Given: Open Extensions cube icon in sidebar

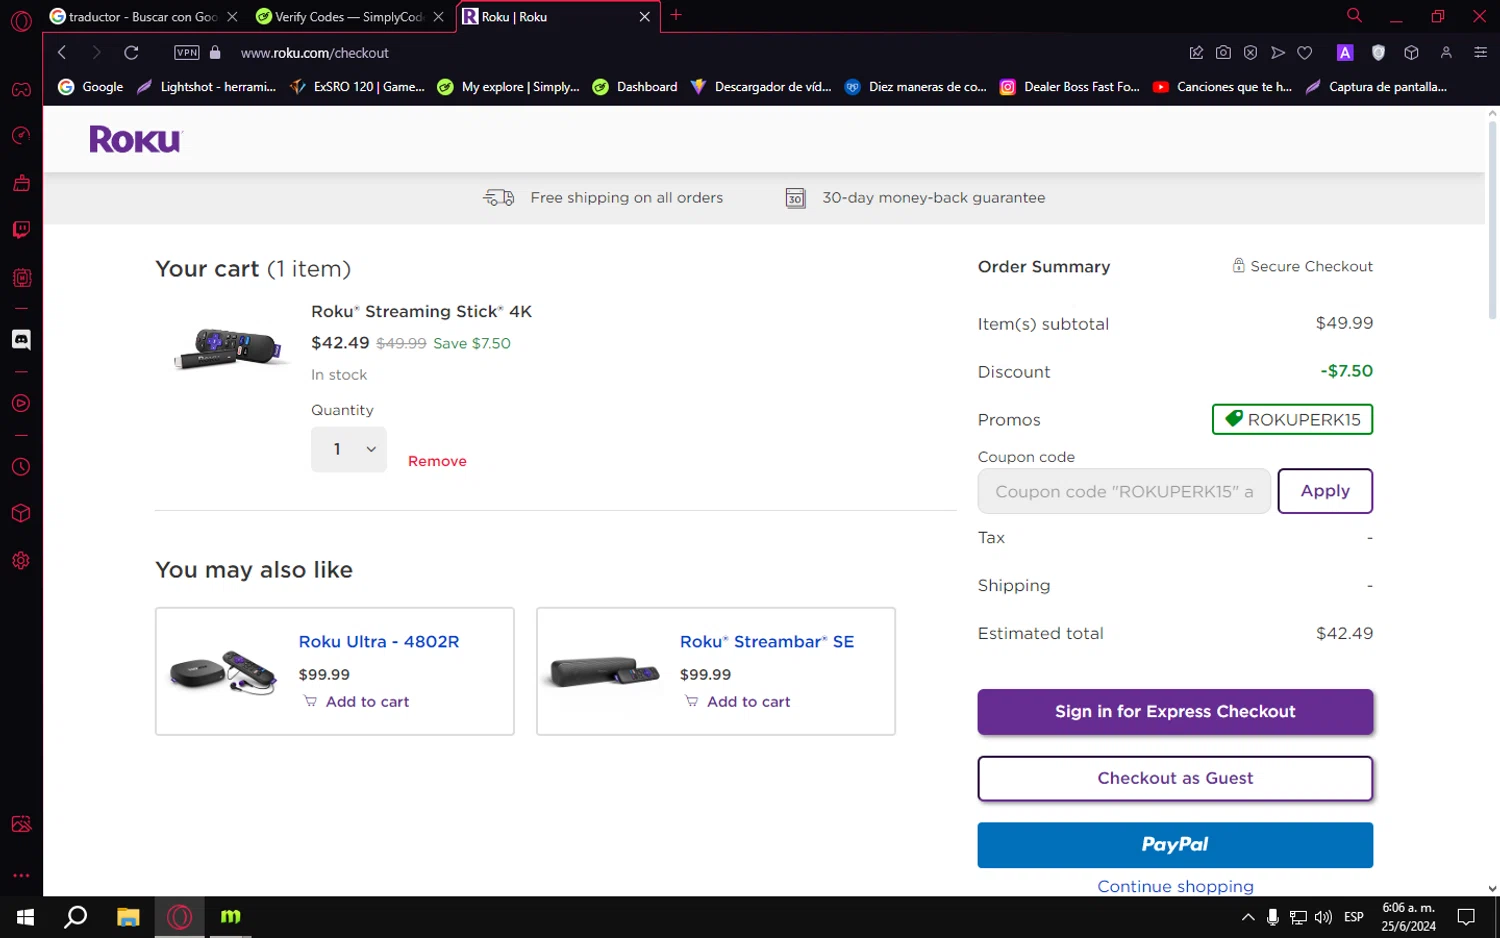Looking at the screenshot, I should point(21,514).
